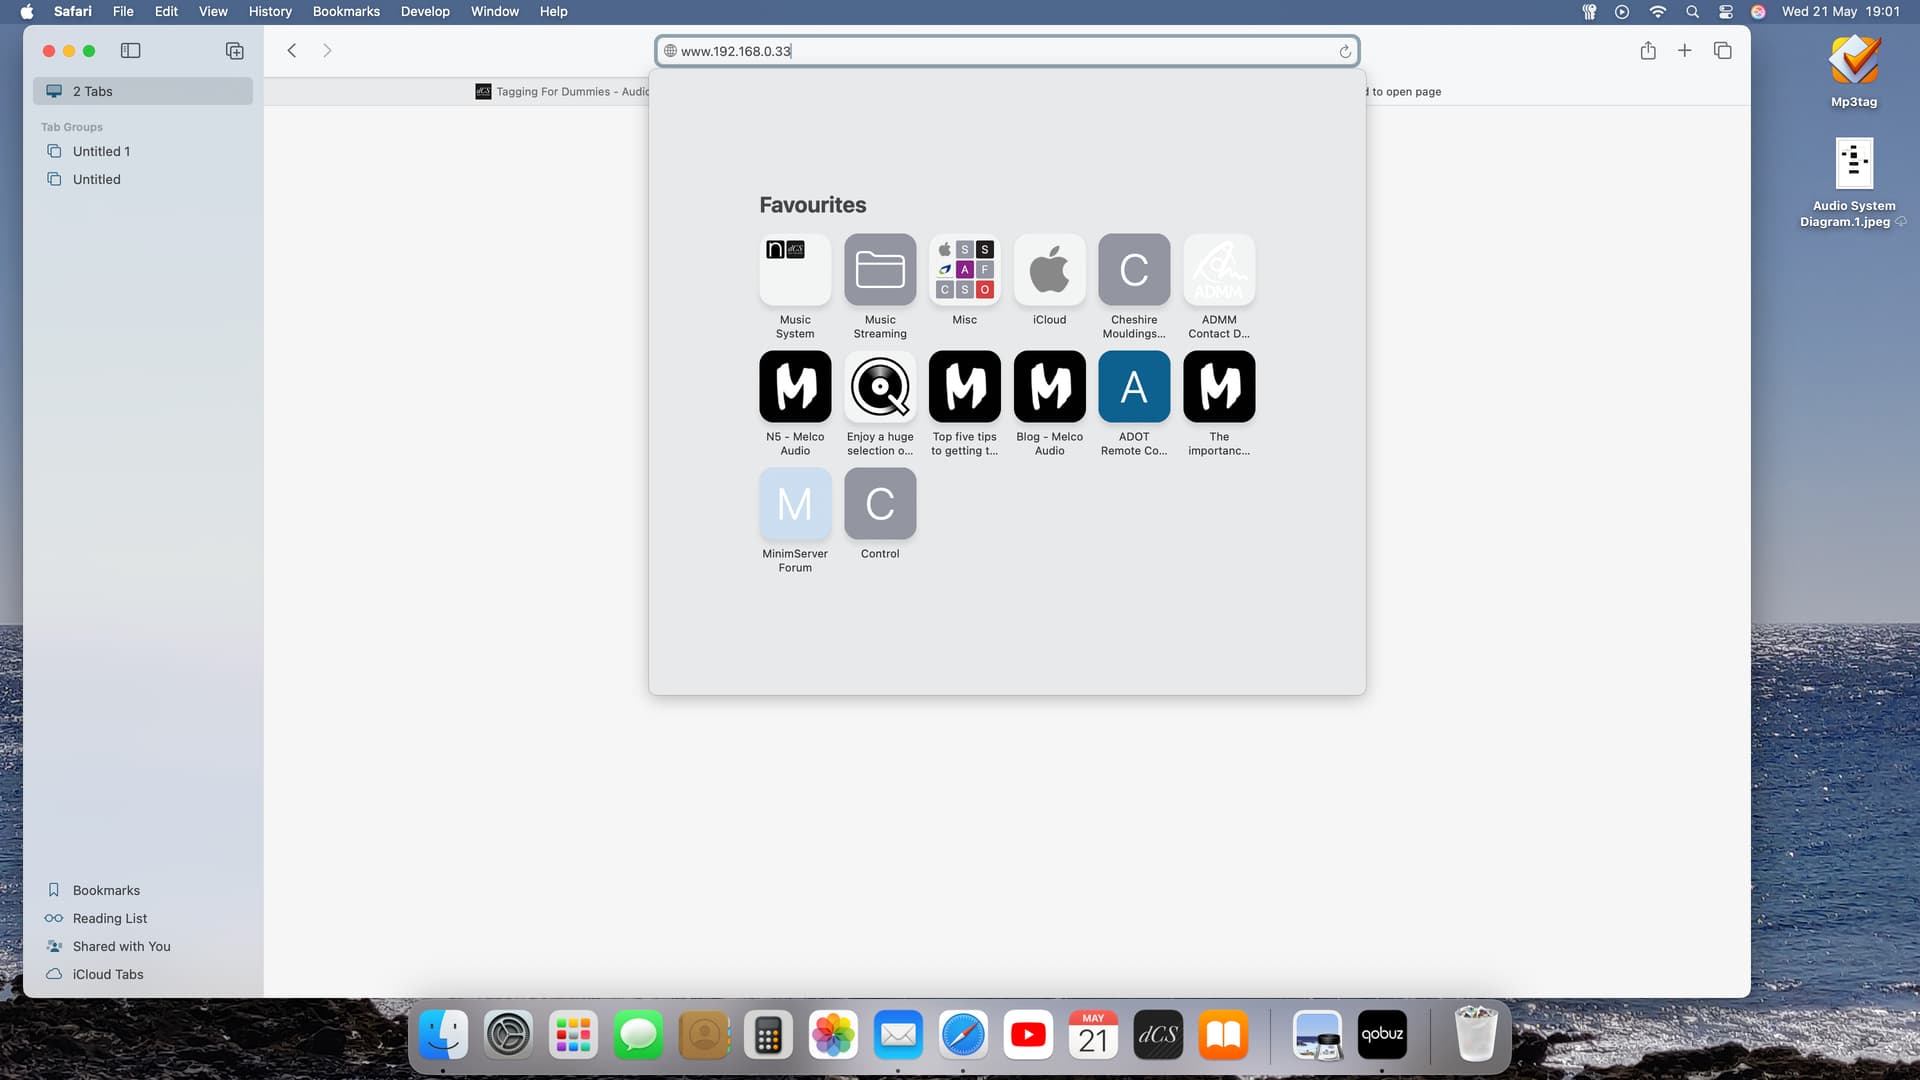This screenshot has width=1920, height=1080.
Task: Select Audio System Diagram.1.jpeg file
Action: [x=1854, y=183]
